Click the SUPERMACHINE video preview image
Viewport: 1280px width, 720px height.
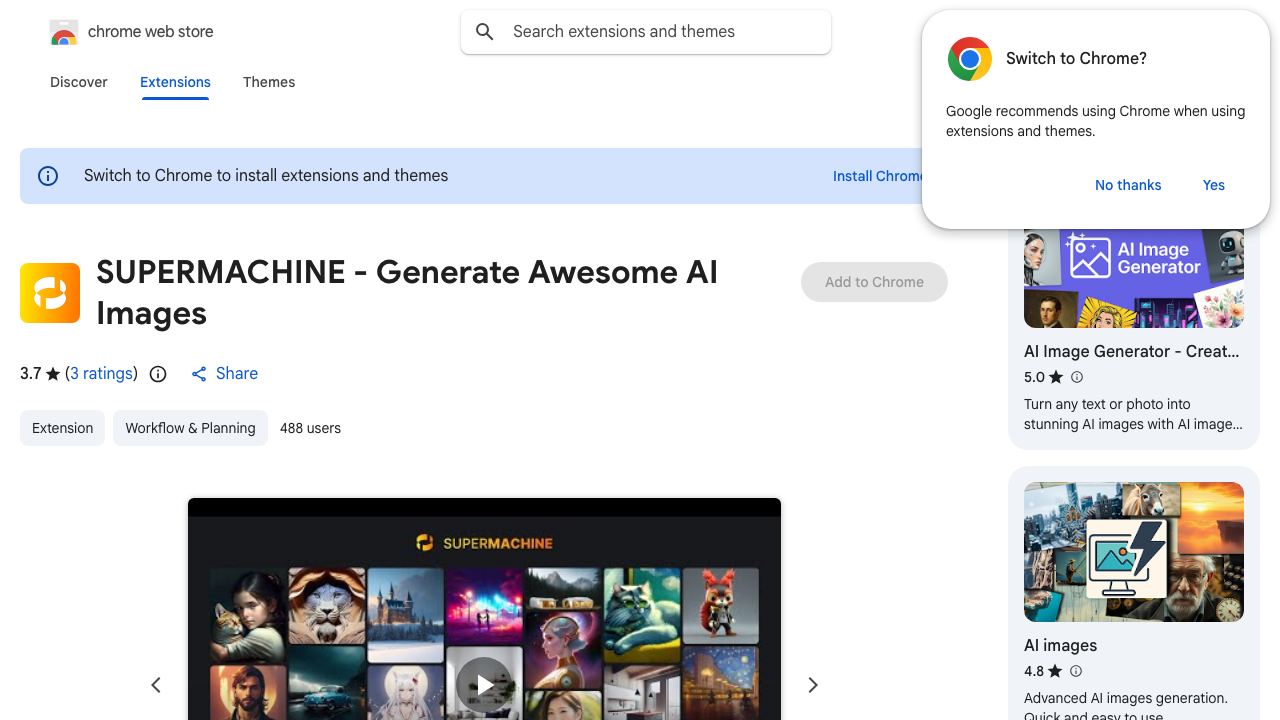(484, 609)
